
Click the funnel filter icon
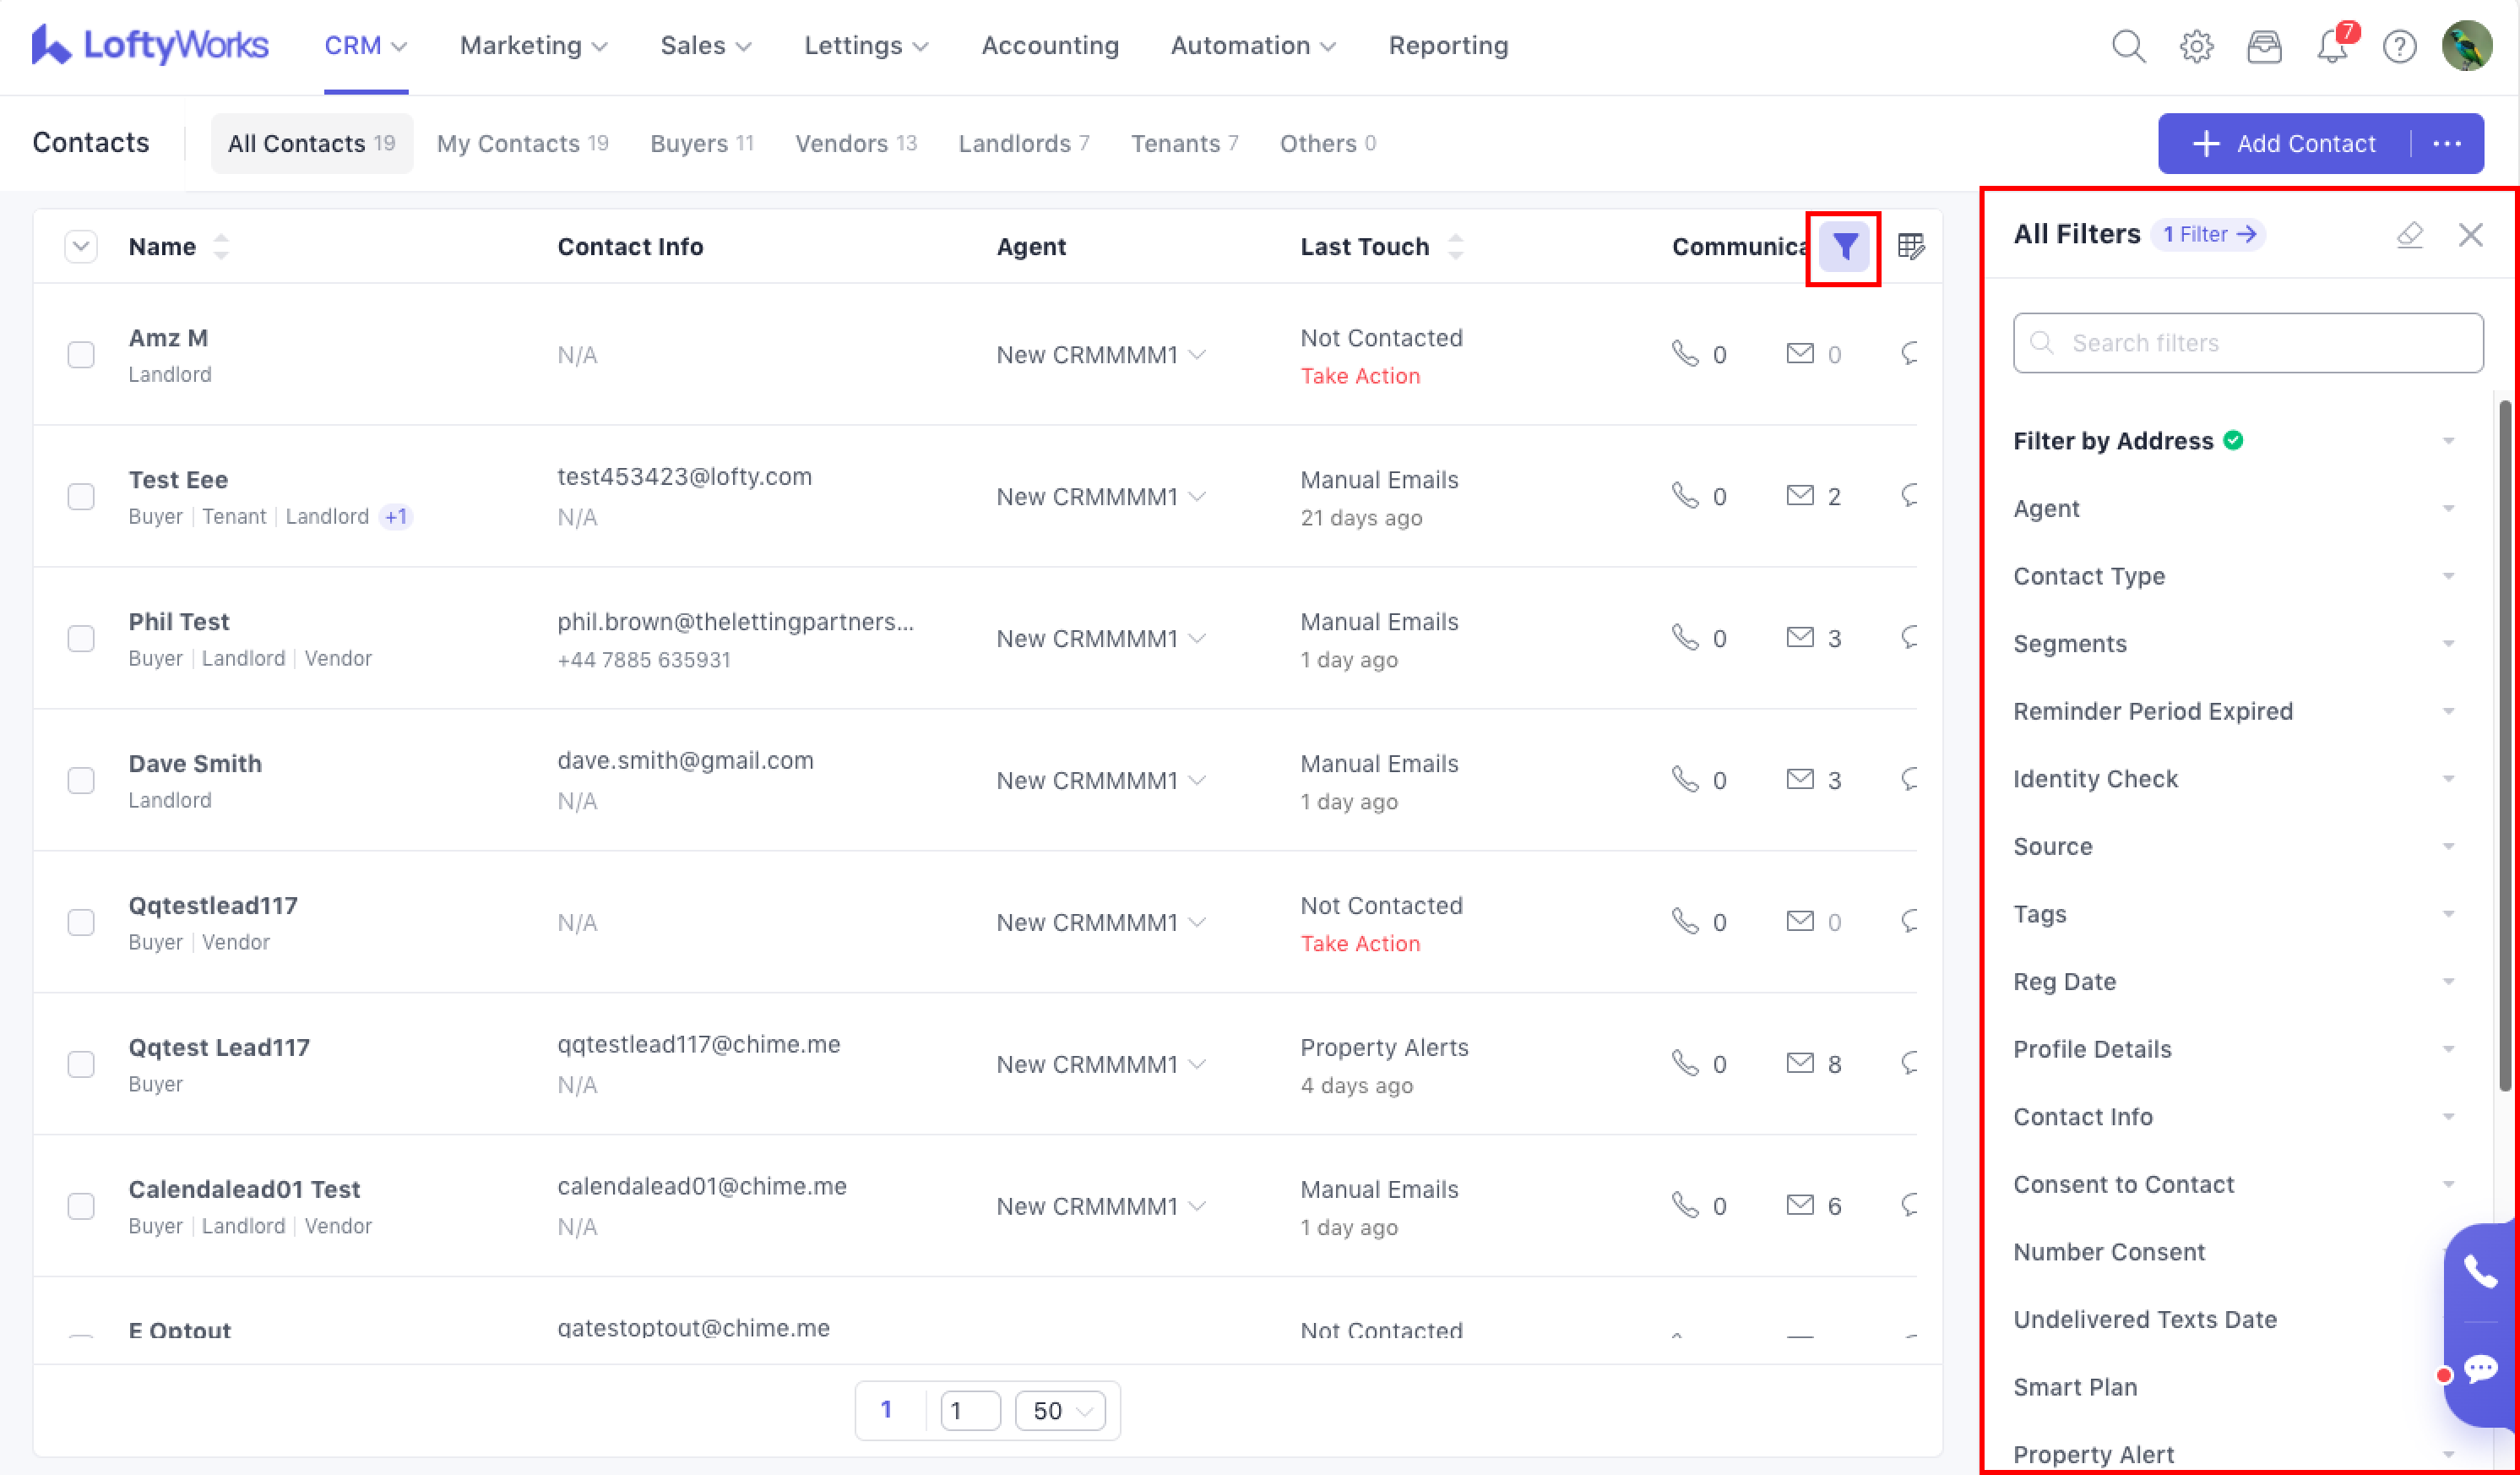[1844, 246]
